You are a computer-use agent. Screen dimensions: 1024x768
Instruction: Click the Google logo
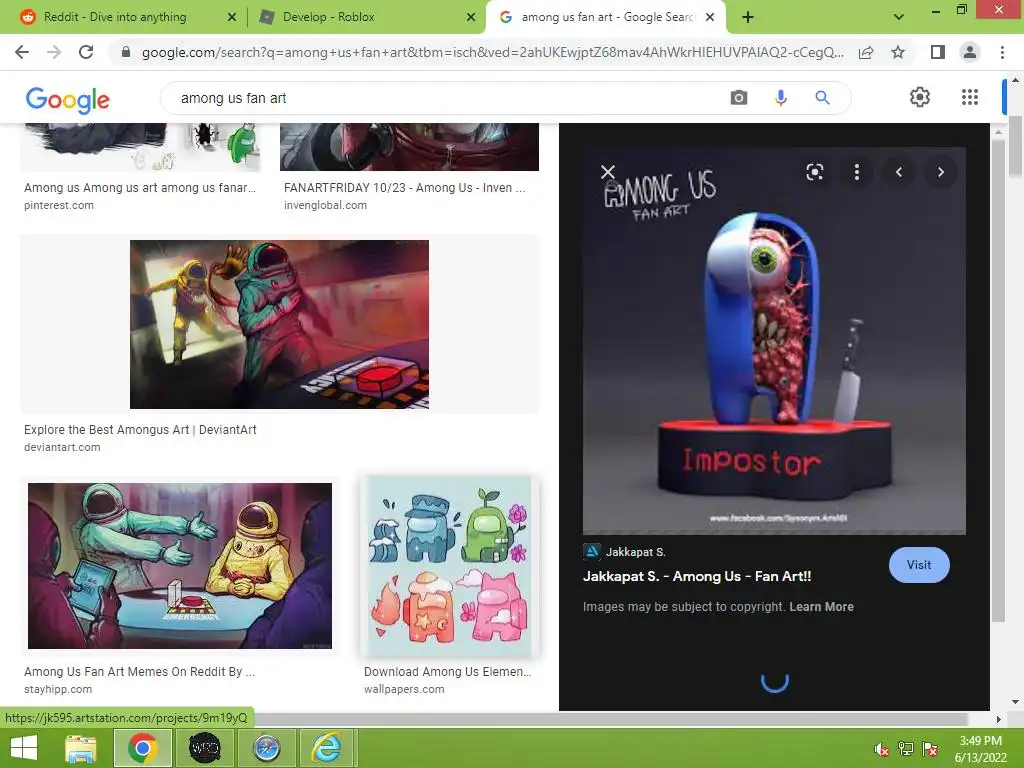point(68,99)
